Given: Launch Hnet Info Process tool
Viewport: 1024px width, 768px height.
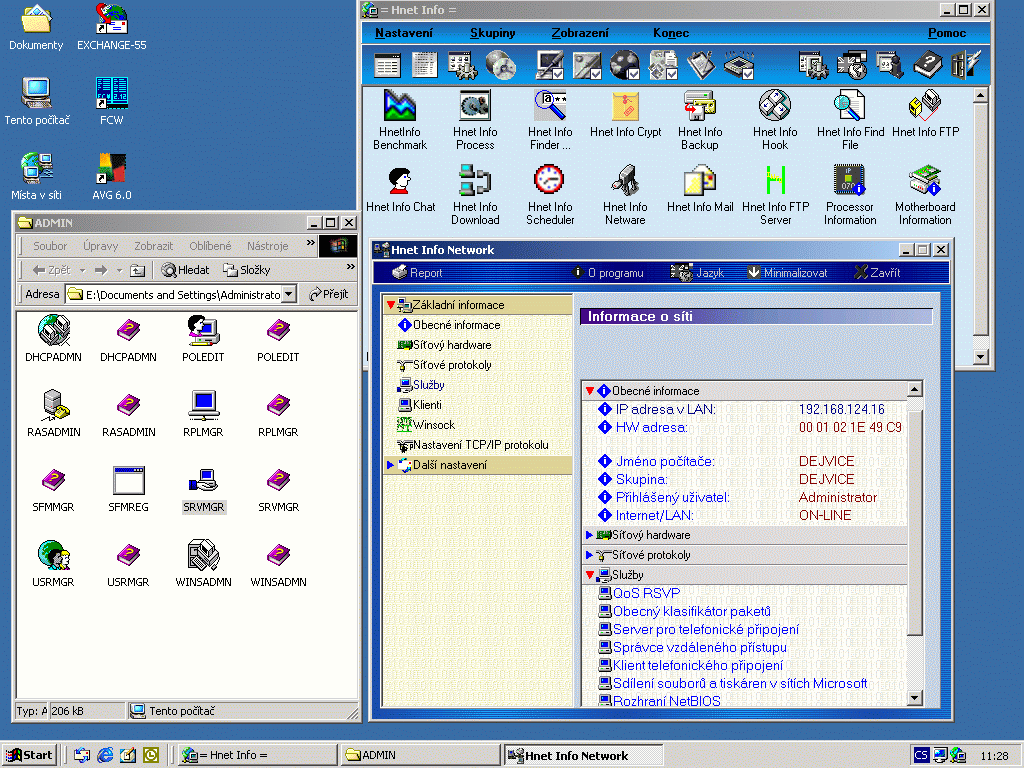Looking at the screenshot, I should [x=475, y=107].
